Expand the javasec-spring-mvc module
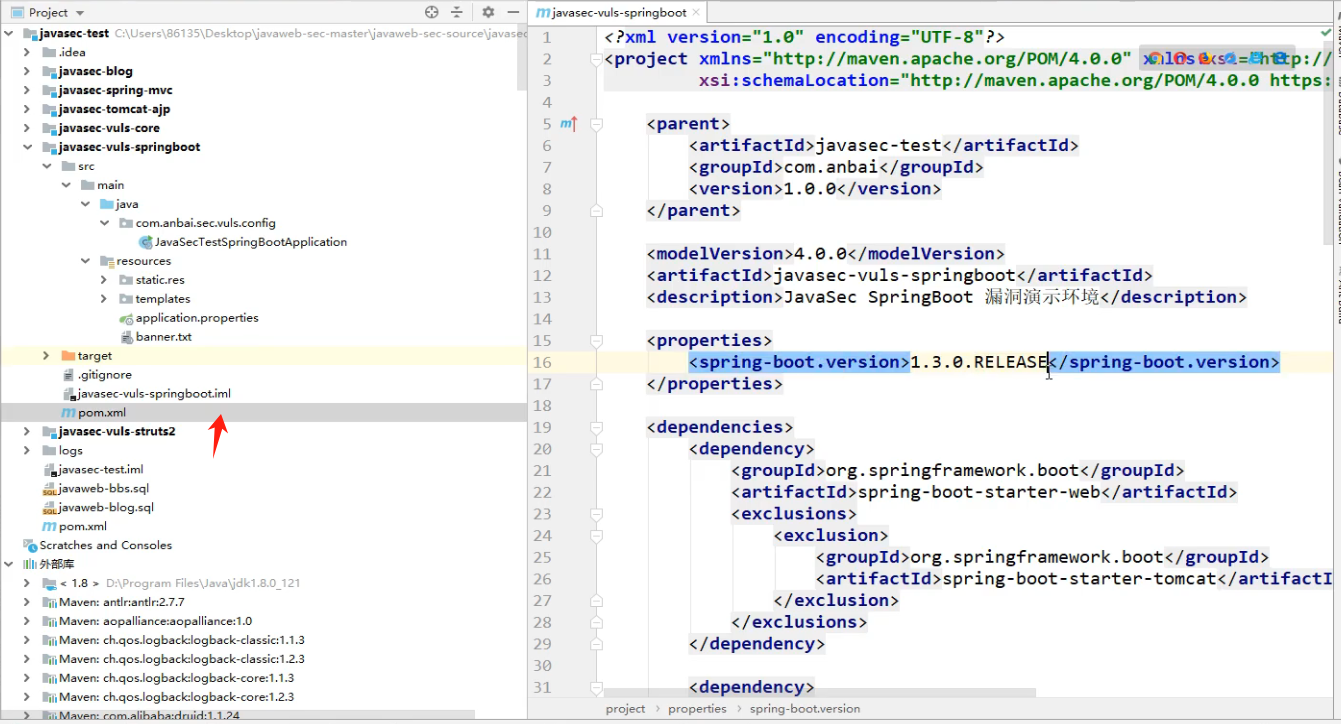 (x=28, y=90)
